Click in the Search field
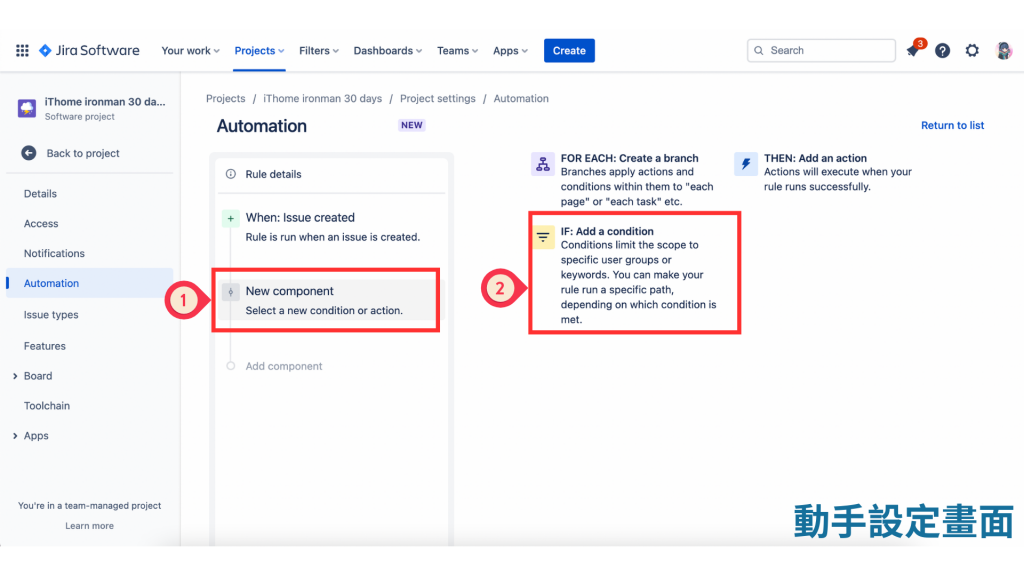The height and width of the screenshot is (576, 1024). coord(821,50)
